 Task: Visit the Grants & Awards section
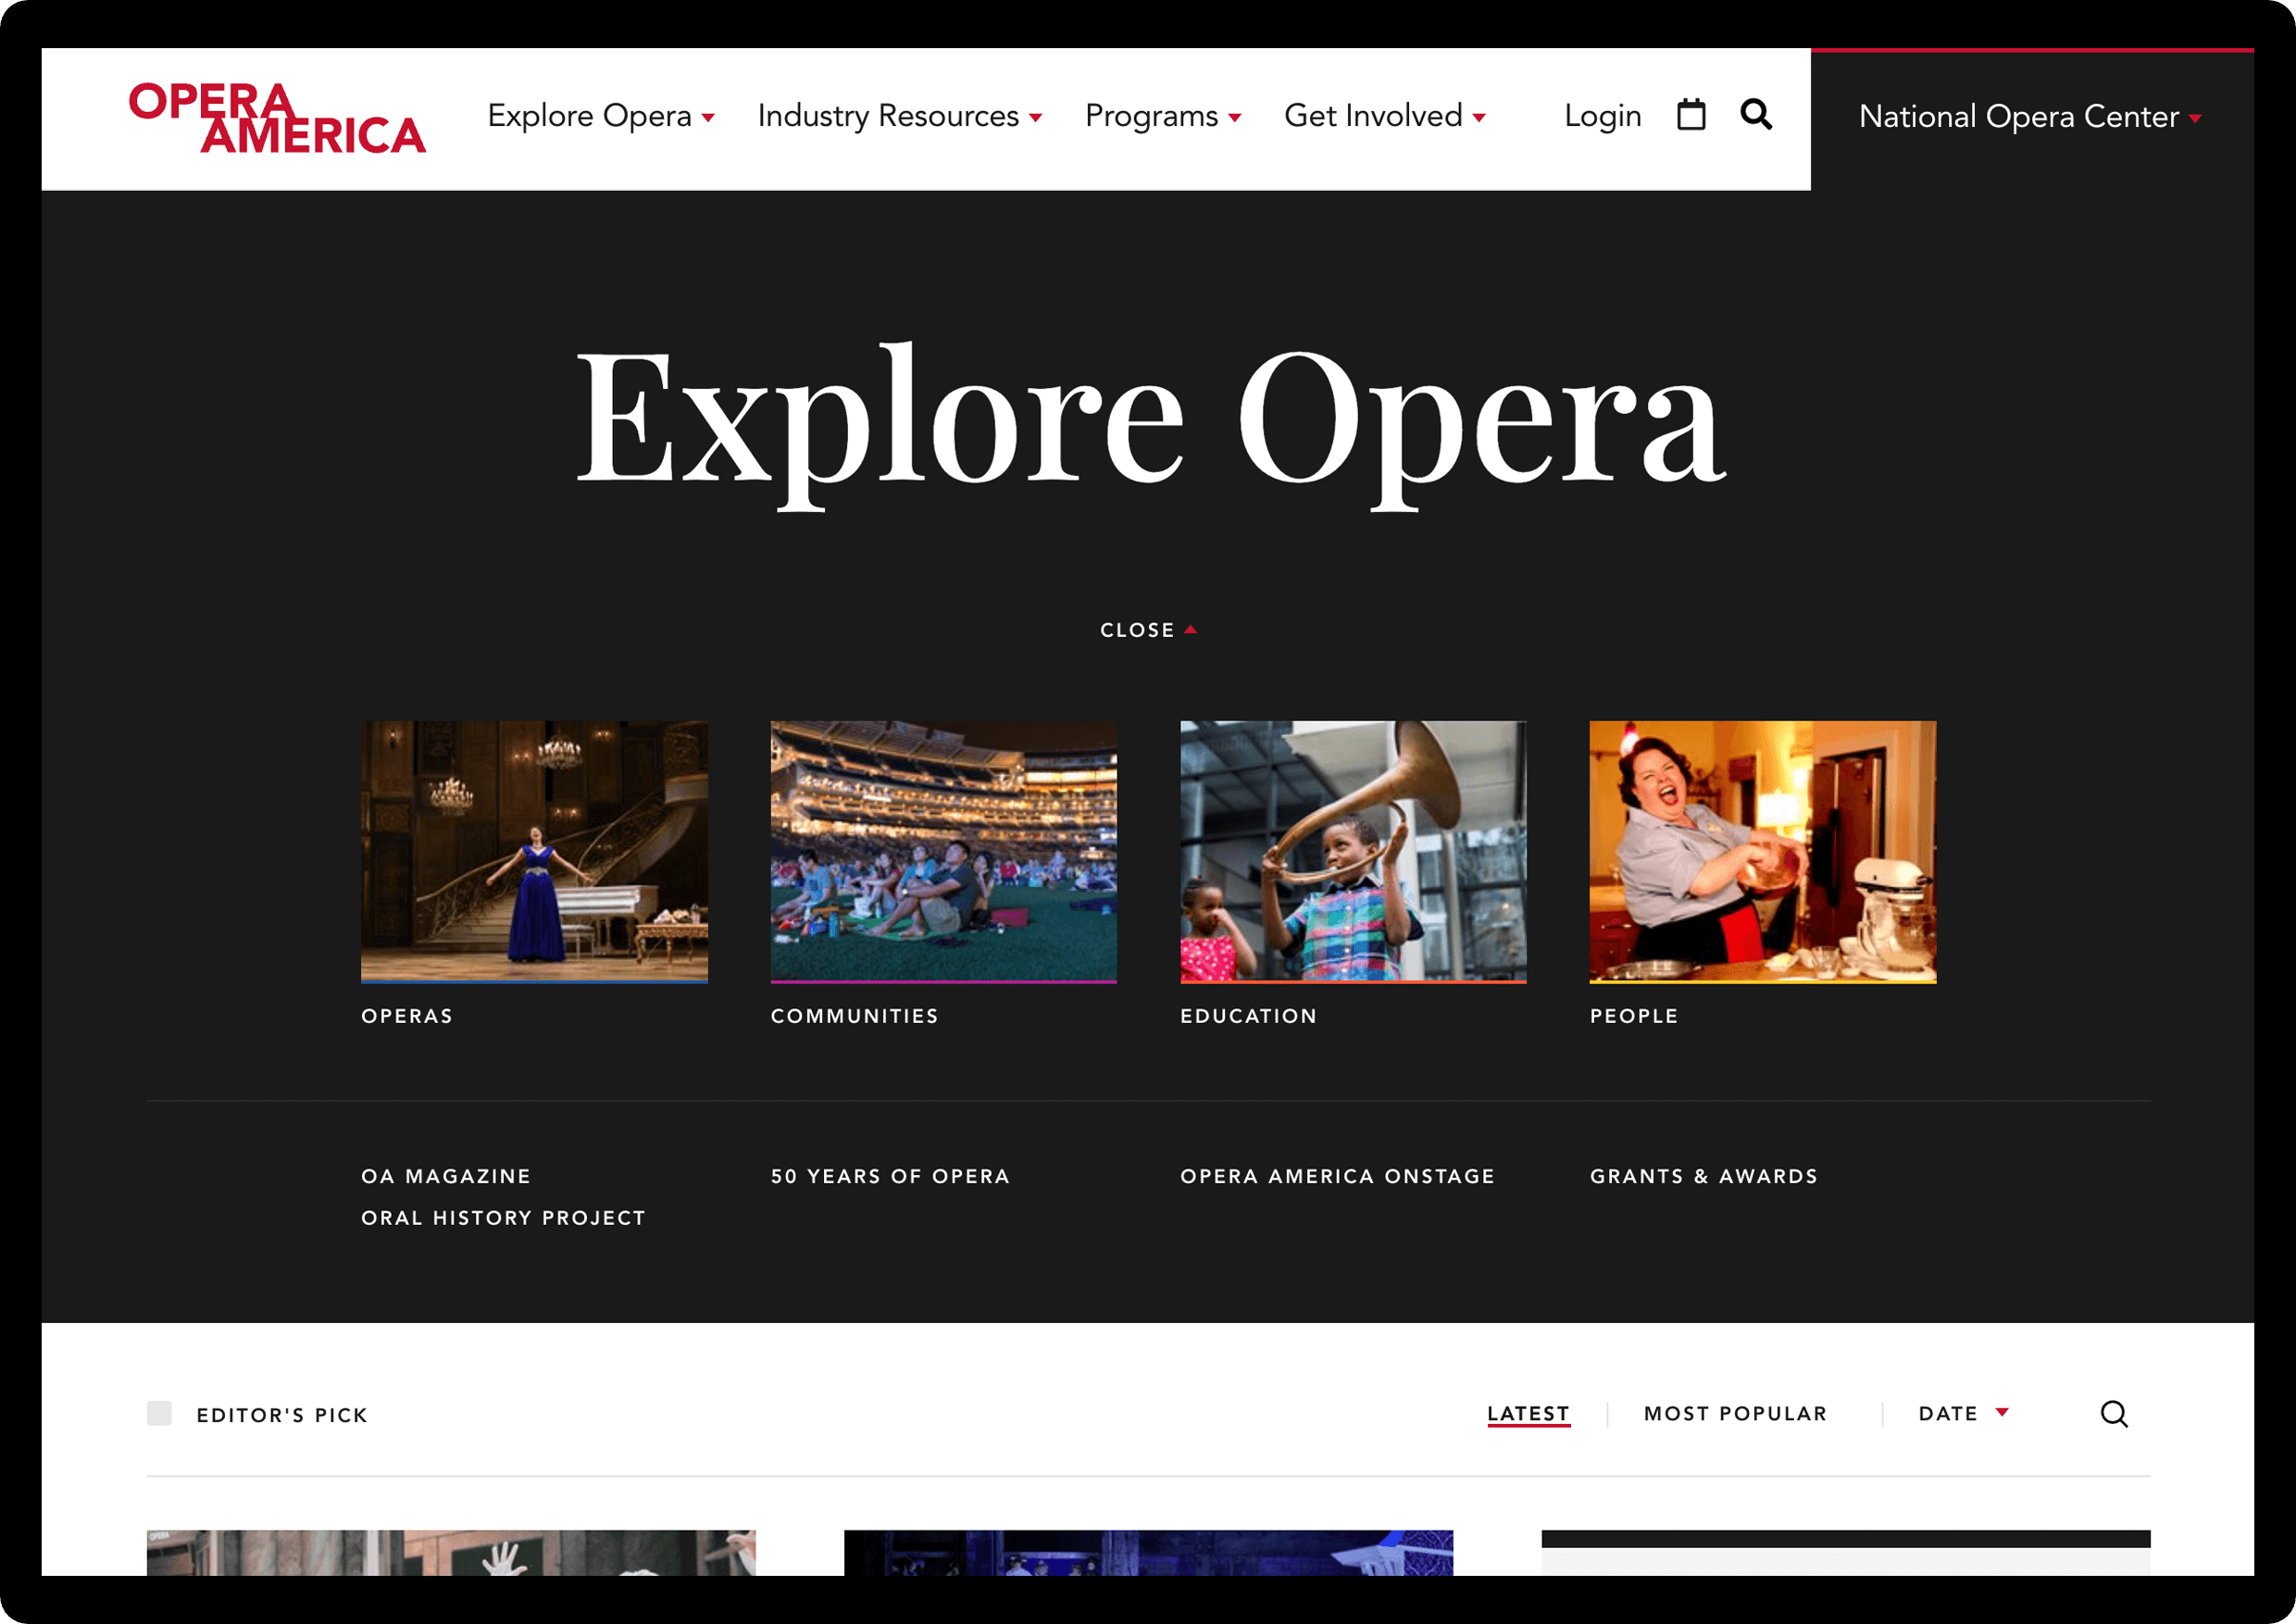(x=1704, y=1176)
